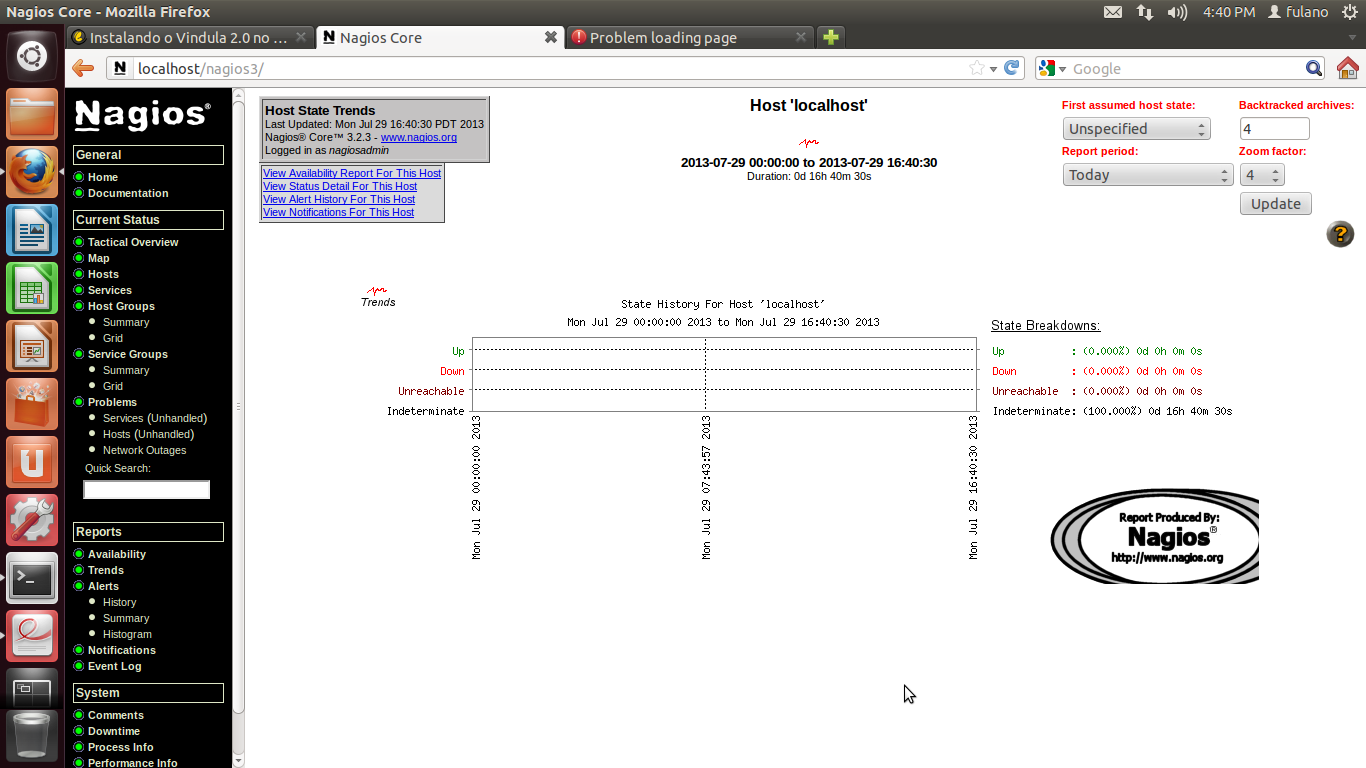
Task: Click Nagios logo in sidebar
Action: [x=143, y=114]
